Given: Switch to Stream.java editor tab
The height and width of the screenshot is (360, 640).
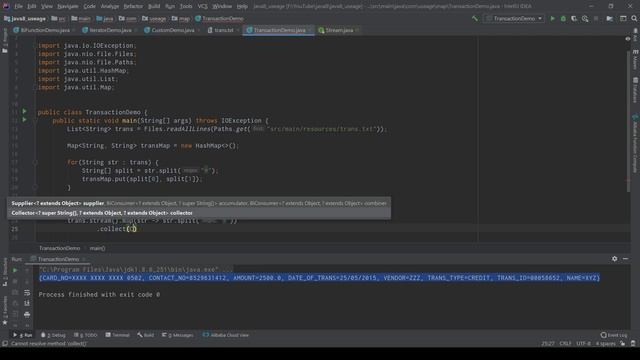Looking at the screenshot, I should 339,30.
